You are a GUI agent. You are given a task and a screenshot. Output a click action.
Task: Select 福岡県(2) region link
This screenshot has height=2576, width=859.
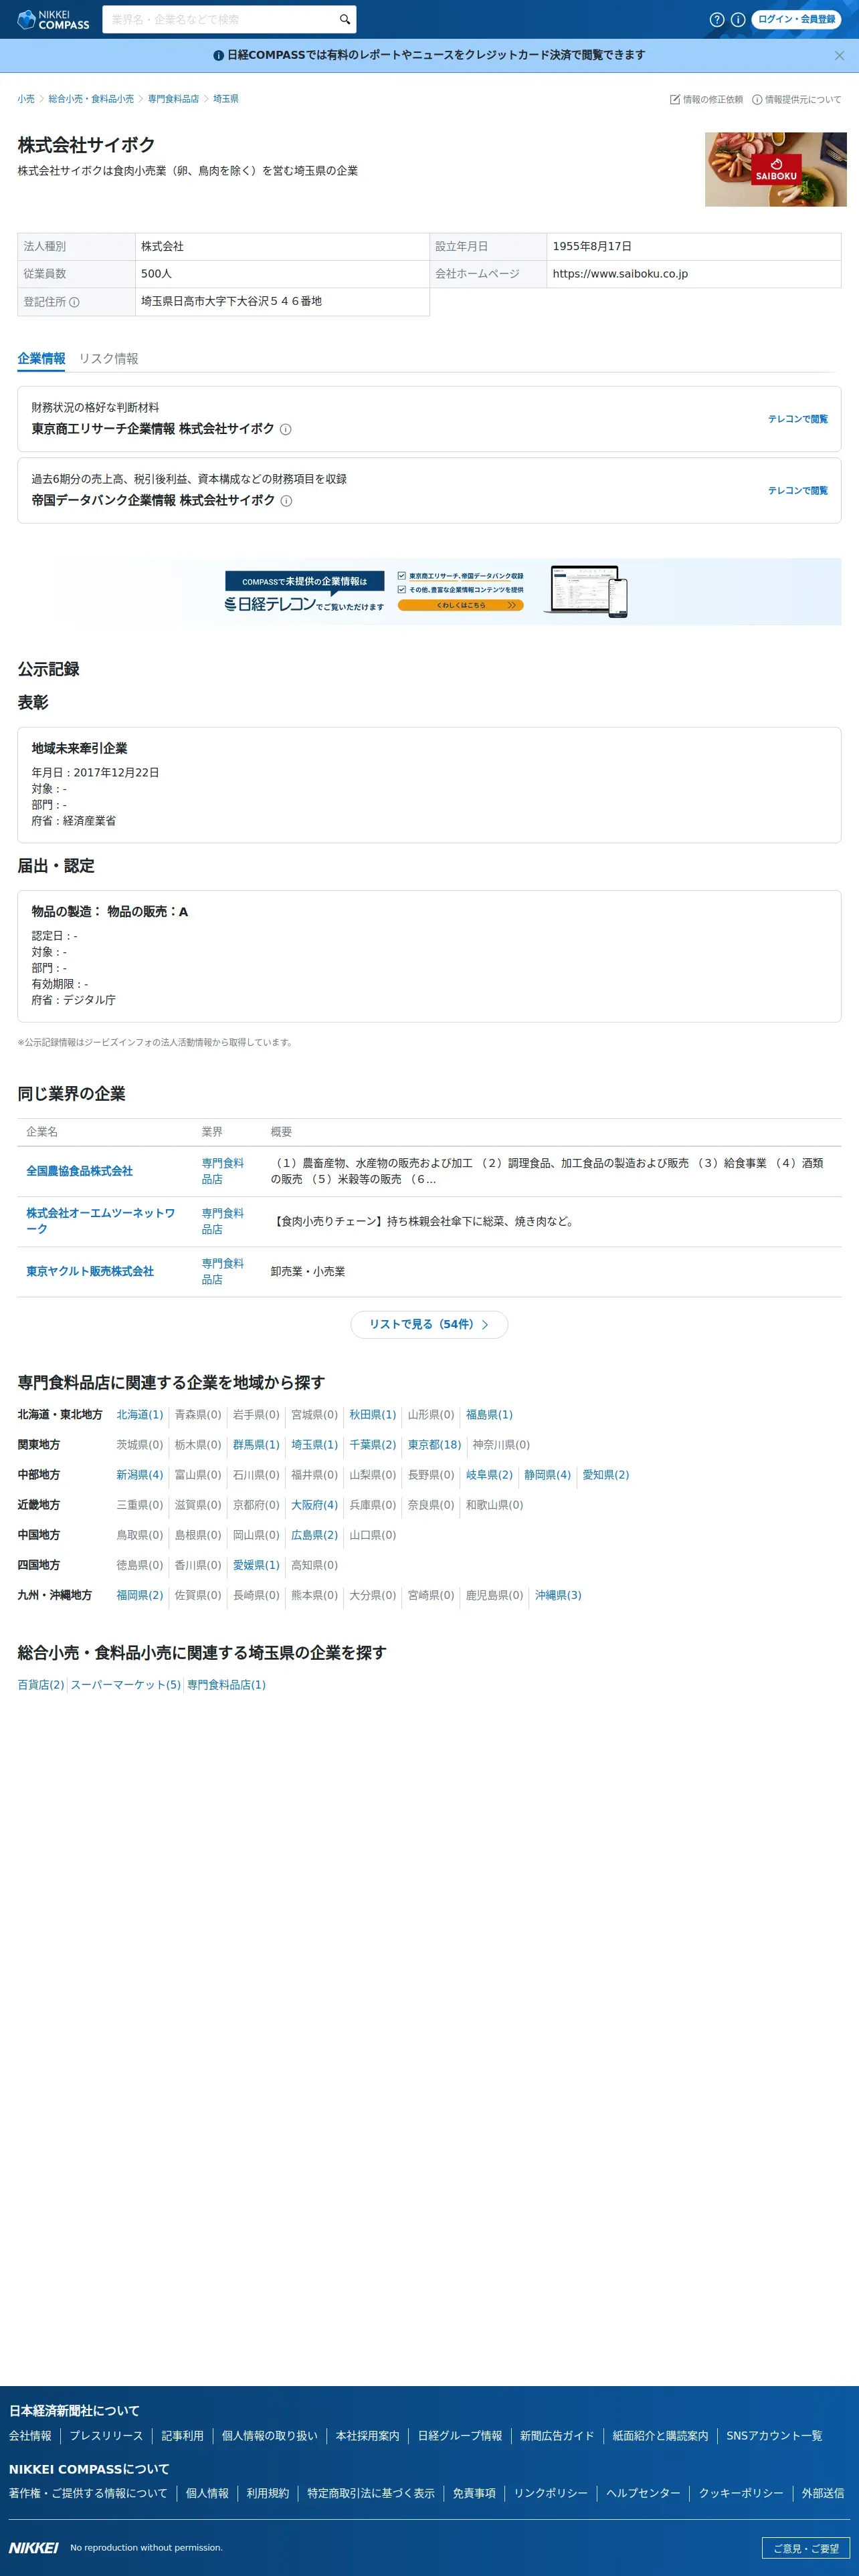click(x=139, y=1595)
